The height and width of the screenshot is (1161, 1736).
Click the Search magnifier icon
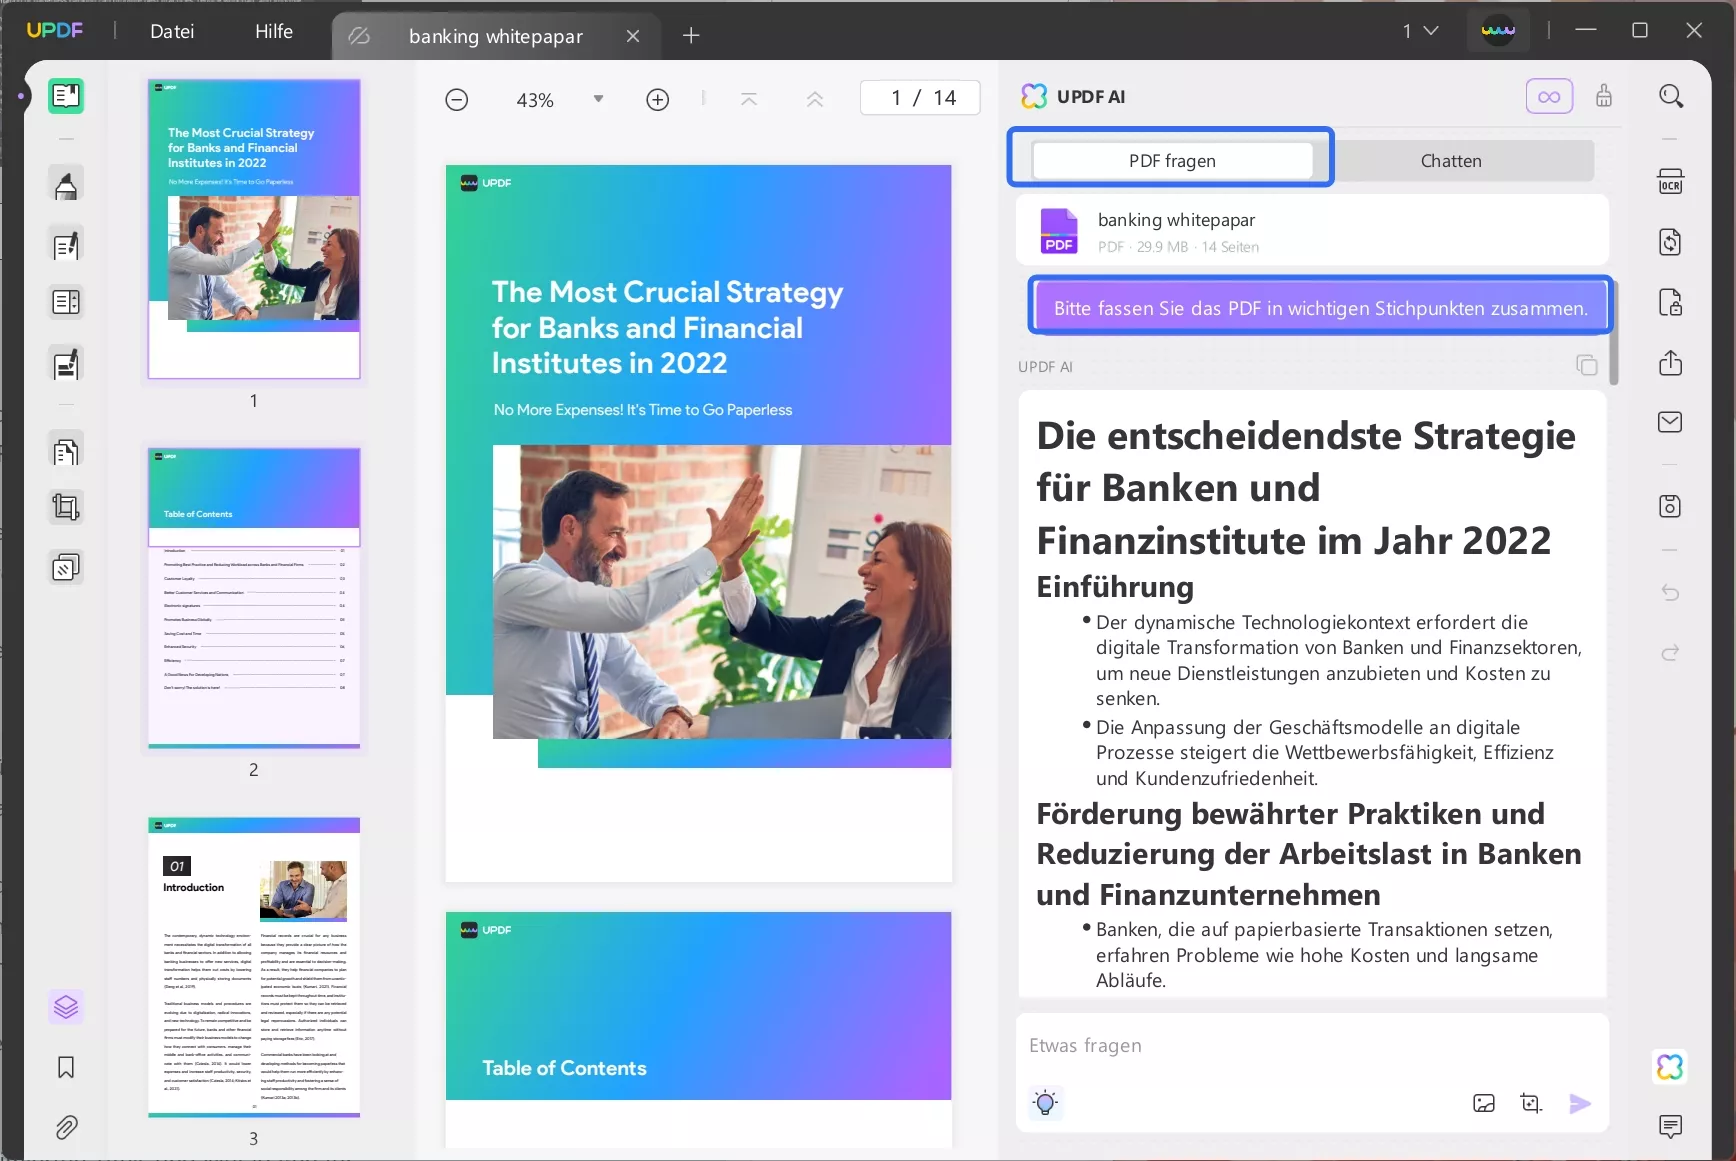pyautogui.click(x=1671, y=96)
